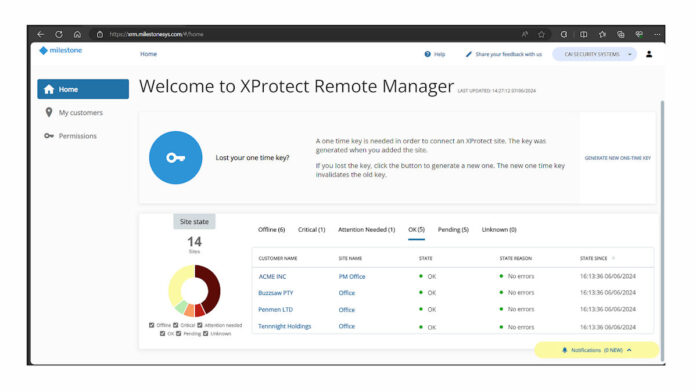This screenshot has width=696, height=392.
Task: Switch to the Offline (6) tab
Action: (x=271, y=230)
